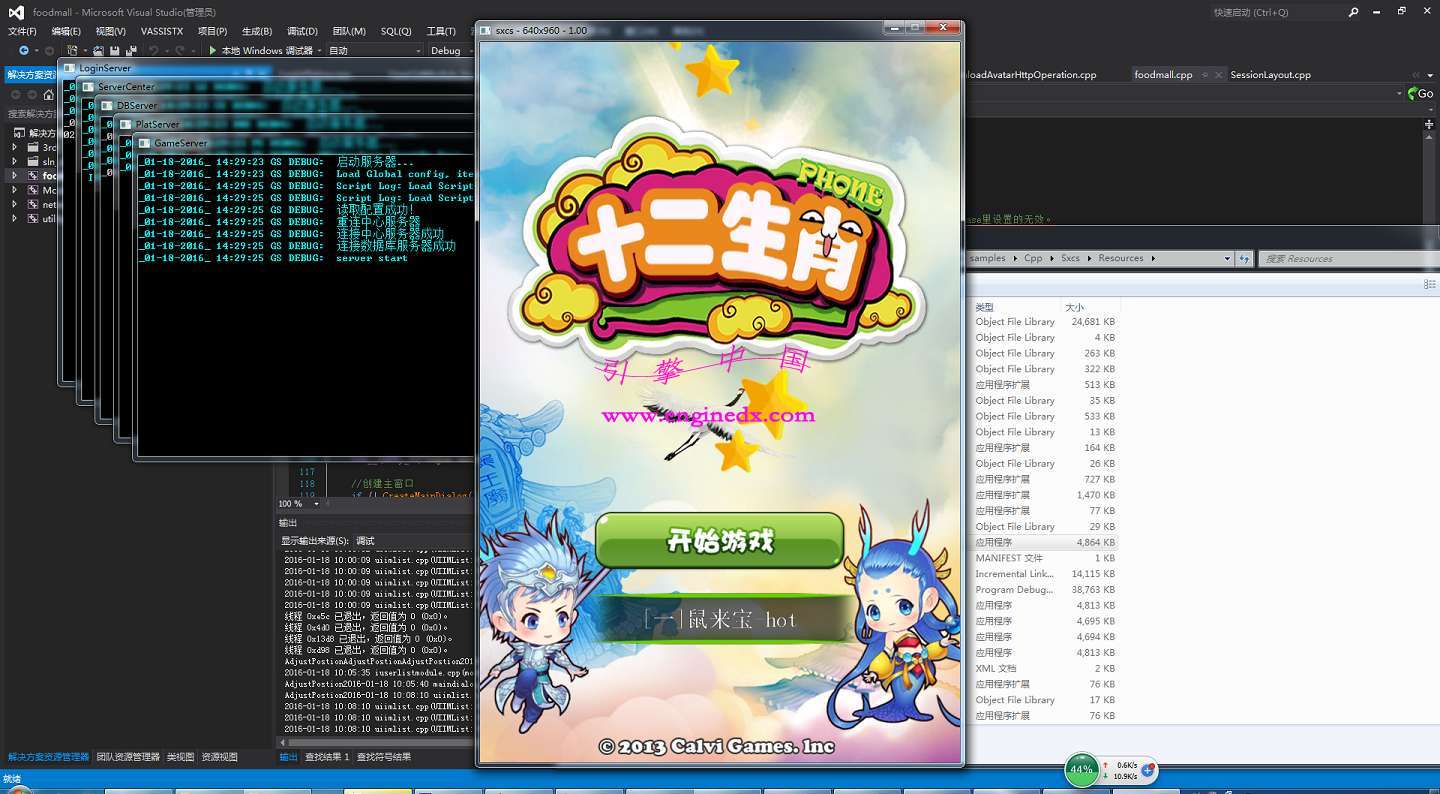The height and width of the screenshot is (794, 1440).
Task: Click the undo toolbar icon
Action: pyautogui.click(x=154, y=50)
